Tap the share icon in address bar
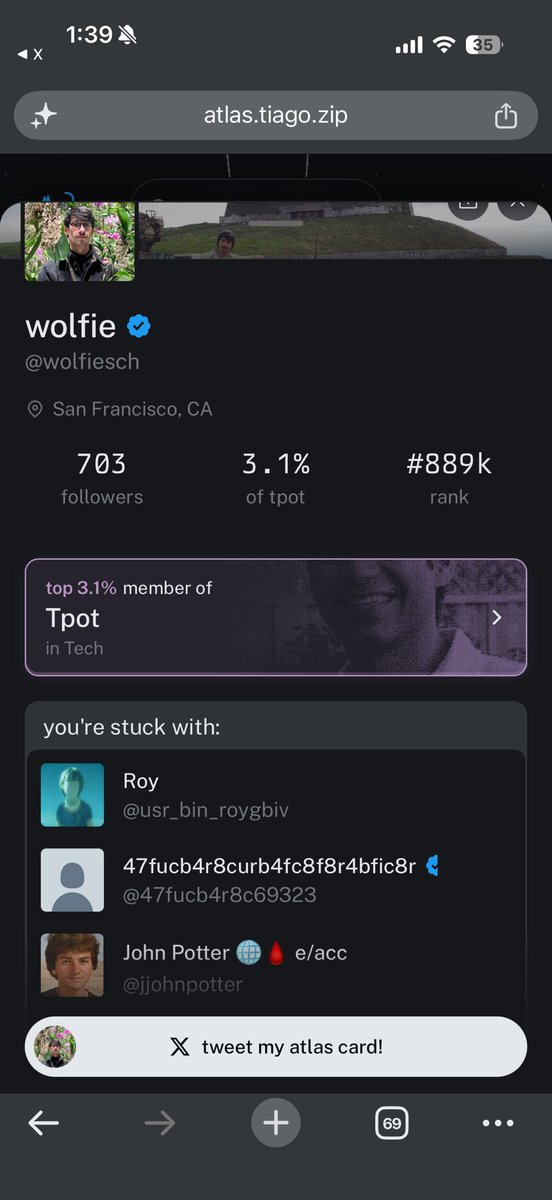This screenshot has height=1200, width=552. [x=506, y=115]
